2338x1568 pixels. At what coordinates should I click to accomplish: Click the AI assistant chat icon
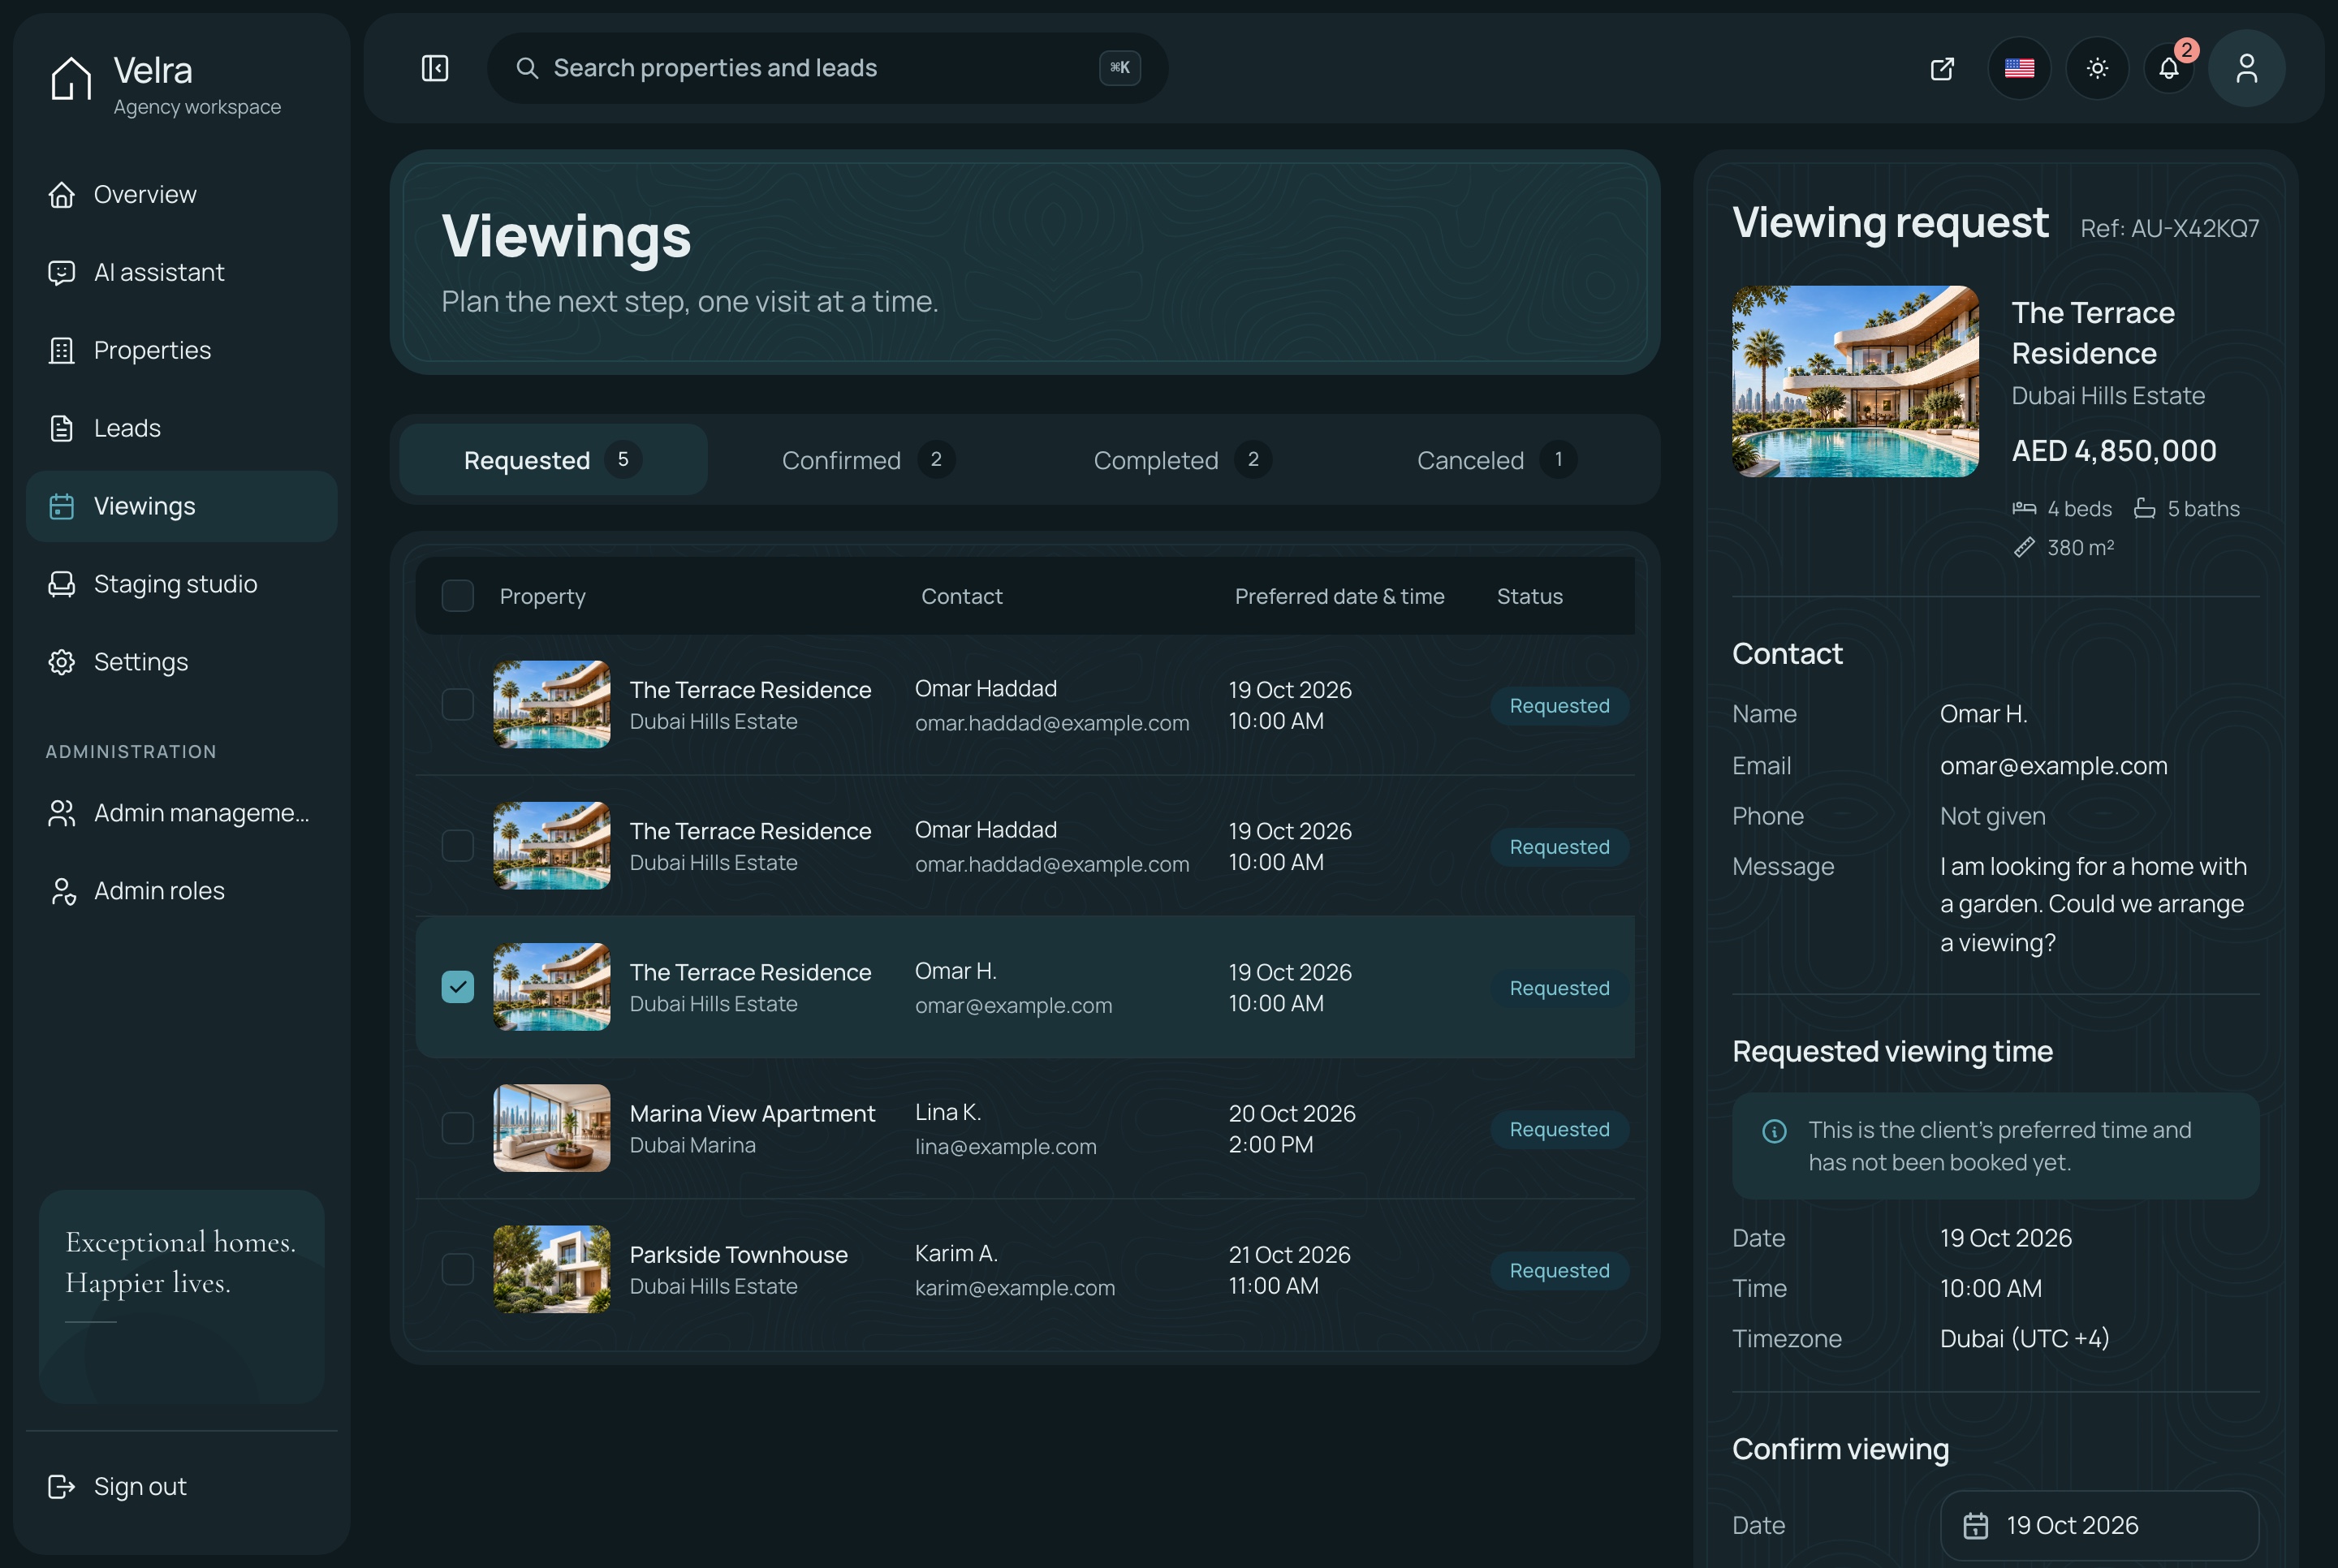62,272
